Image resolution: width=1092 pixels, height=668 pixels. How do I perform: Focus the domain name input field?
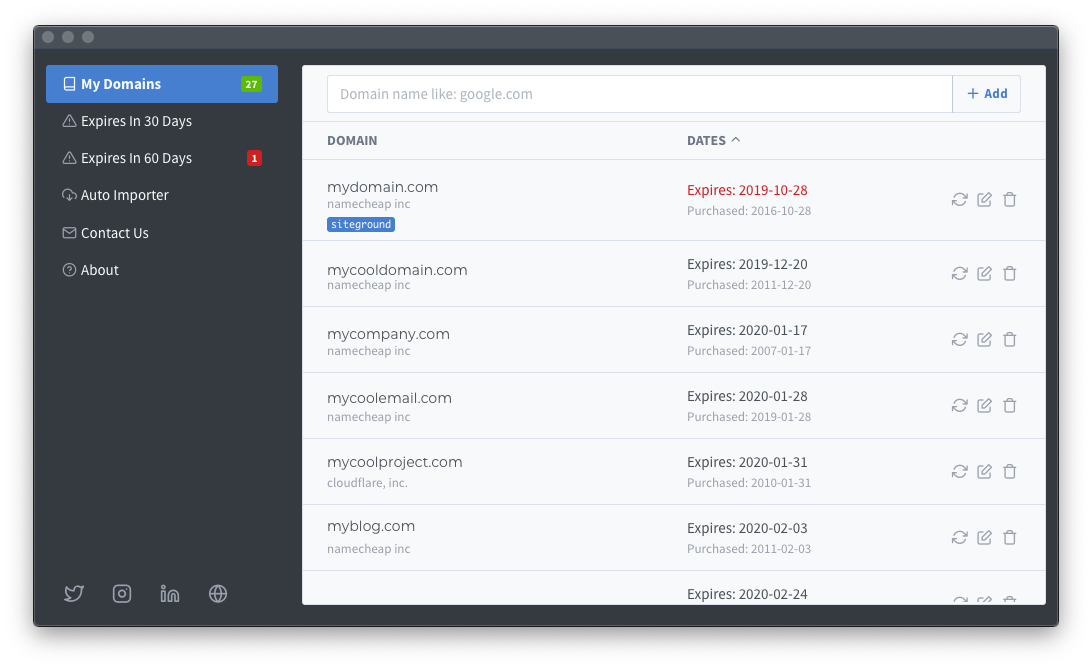pos(640,94)
